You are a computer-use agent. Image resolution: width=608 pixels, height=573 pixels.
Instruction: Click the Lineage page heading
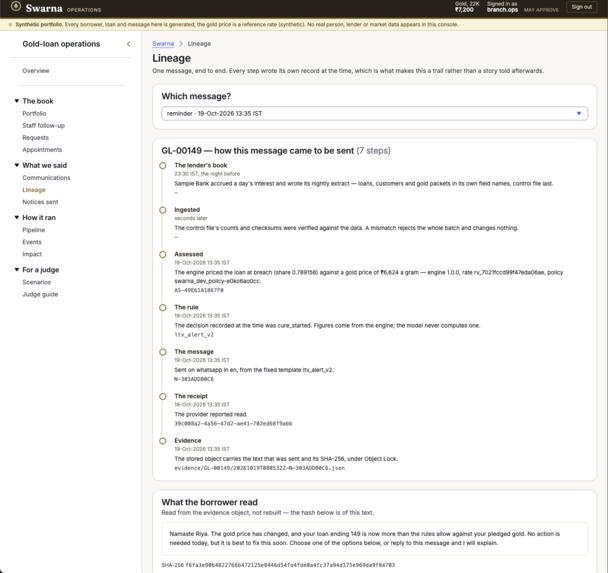[171, 58]
